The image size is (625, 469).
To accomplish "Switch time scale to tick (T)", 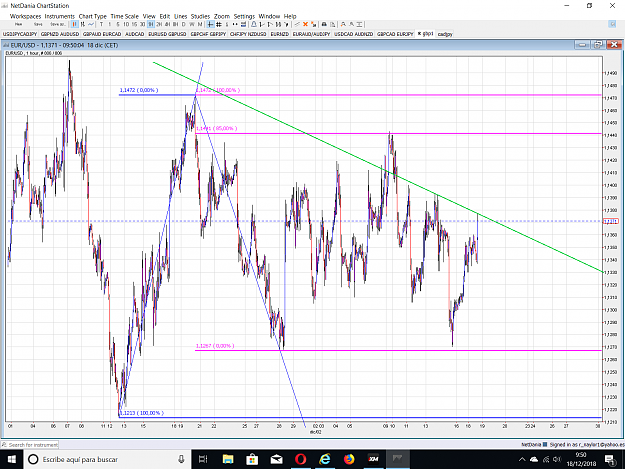I will click(101, 24).
